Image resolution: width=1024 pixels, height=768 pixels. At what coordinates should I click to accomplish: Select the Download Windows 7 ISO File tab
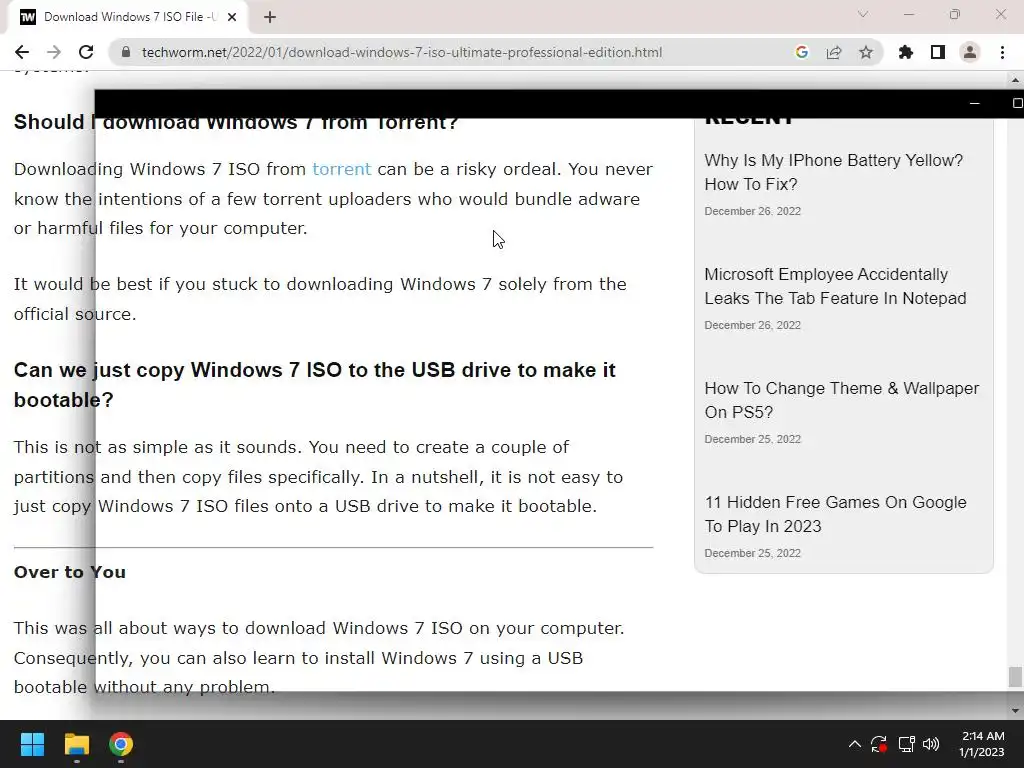128,17
